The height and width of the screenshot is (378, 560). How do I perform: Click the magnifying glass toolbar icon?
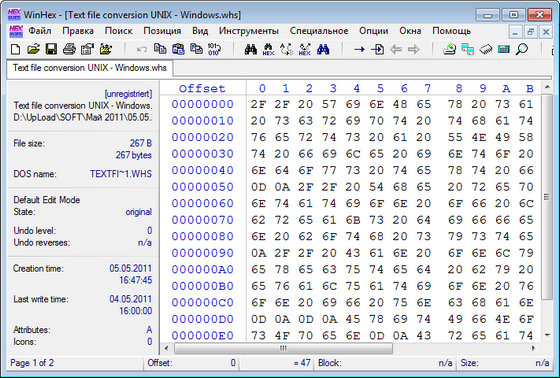click(522, 49)
